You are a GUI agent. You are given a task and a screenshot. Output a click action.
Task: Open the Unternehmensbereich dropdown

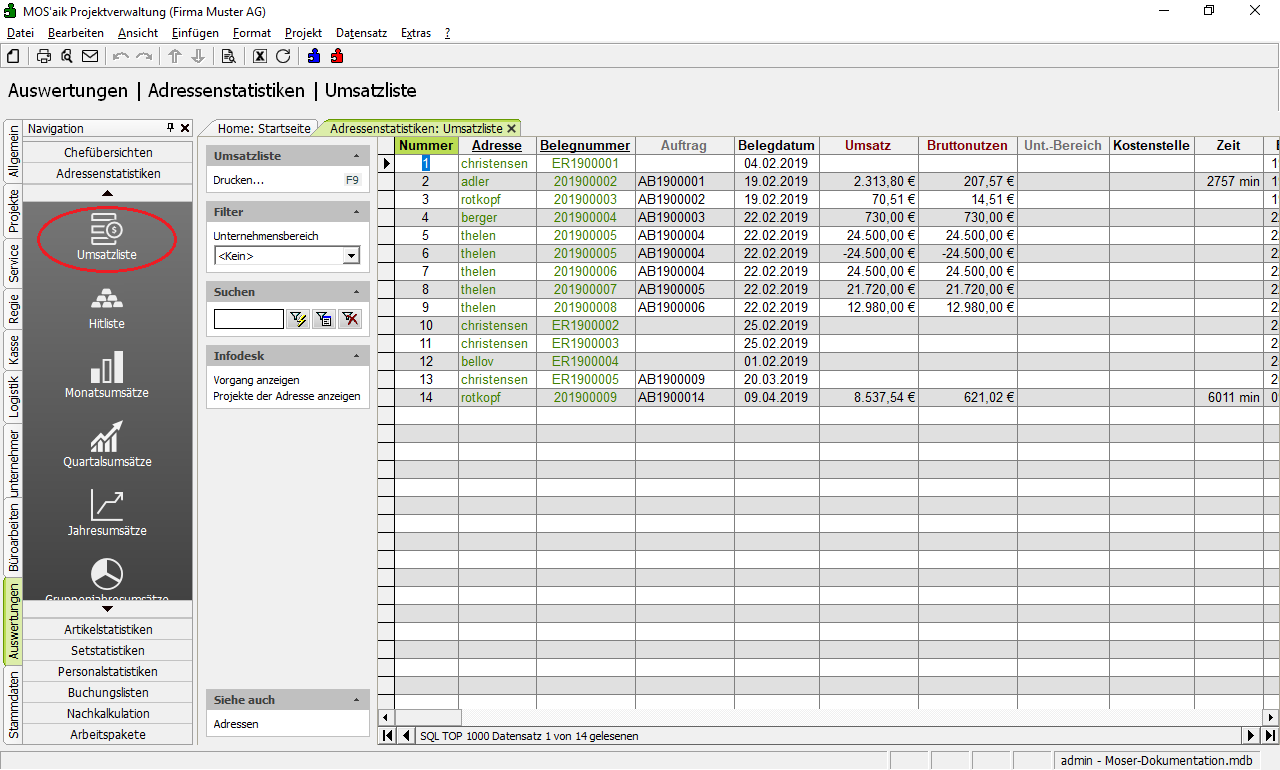(350, 256)
